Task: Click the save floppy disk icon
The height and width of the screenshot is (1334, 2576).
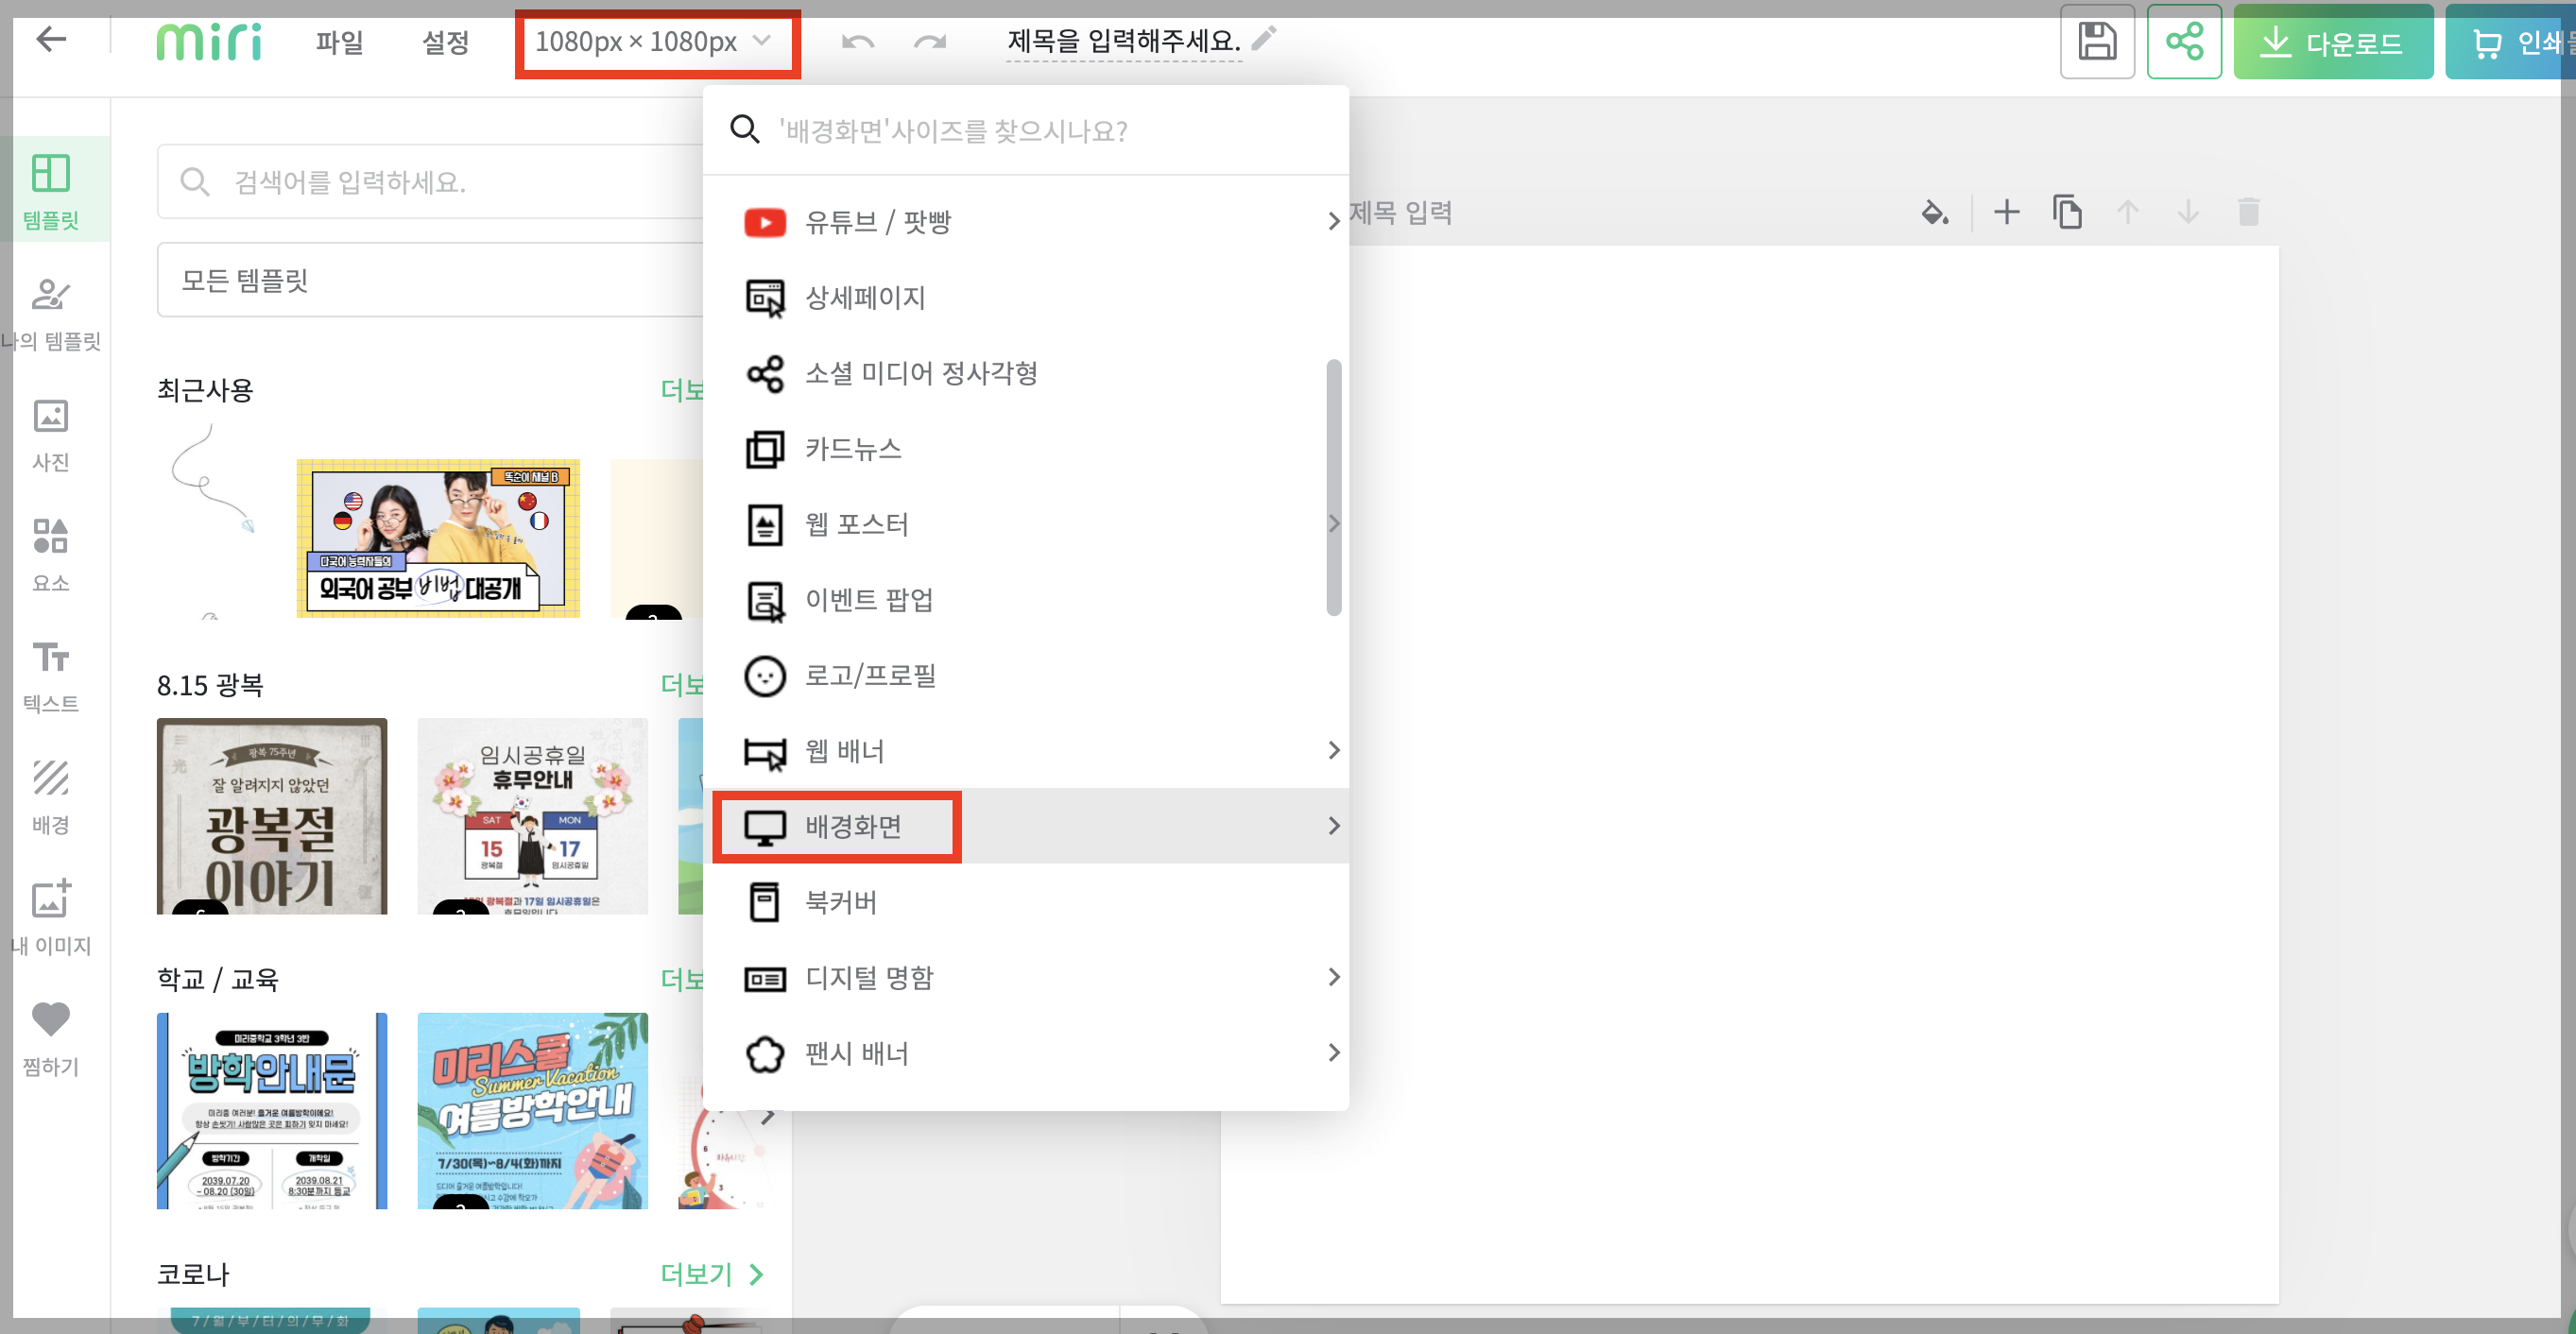Action: click(x=2096, y=42)
